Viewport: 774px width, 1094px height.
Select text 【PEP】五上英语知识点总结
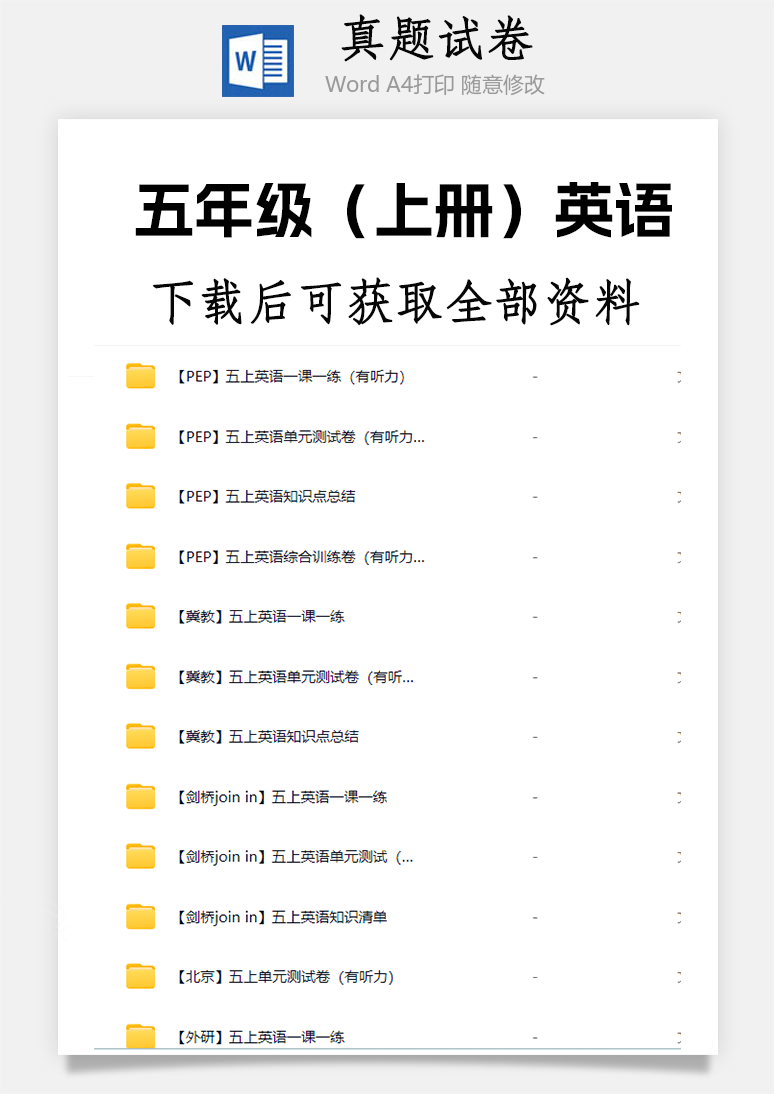pos(265,497)
